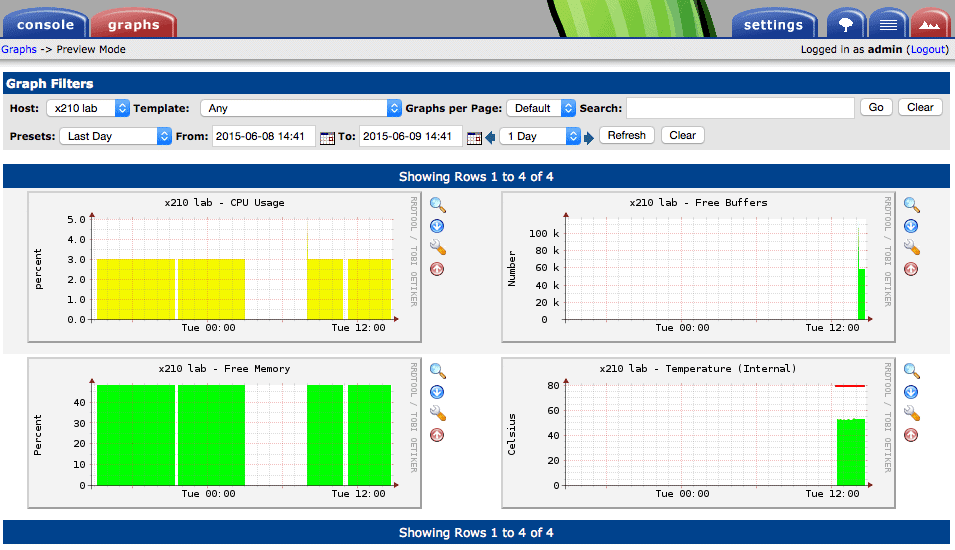Open the Template dropdown set to Any
The width and height of the screenshot is (955, 550).
[x=301, y=108]
